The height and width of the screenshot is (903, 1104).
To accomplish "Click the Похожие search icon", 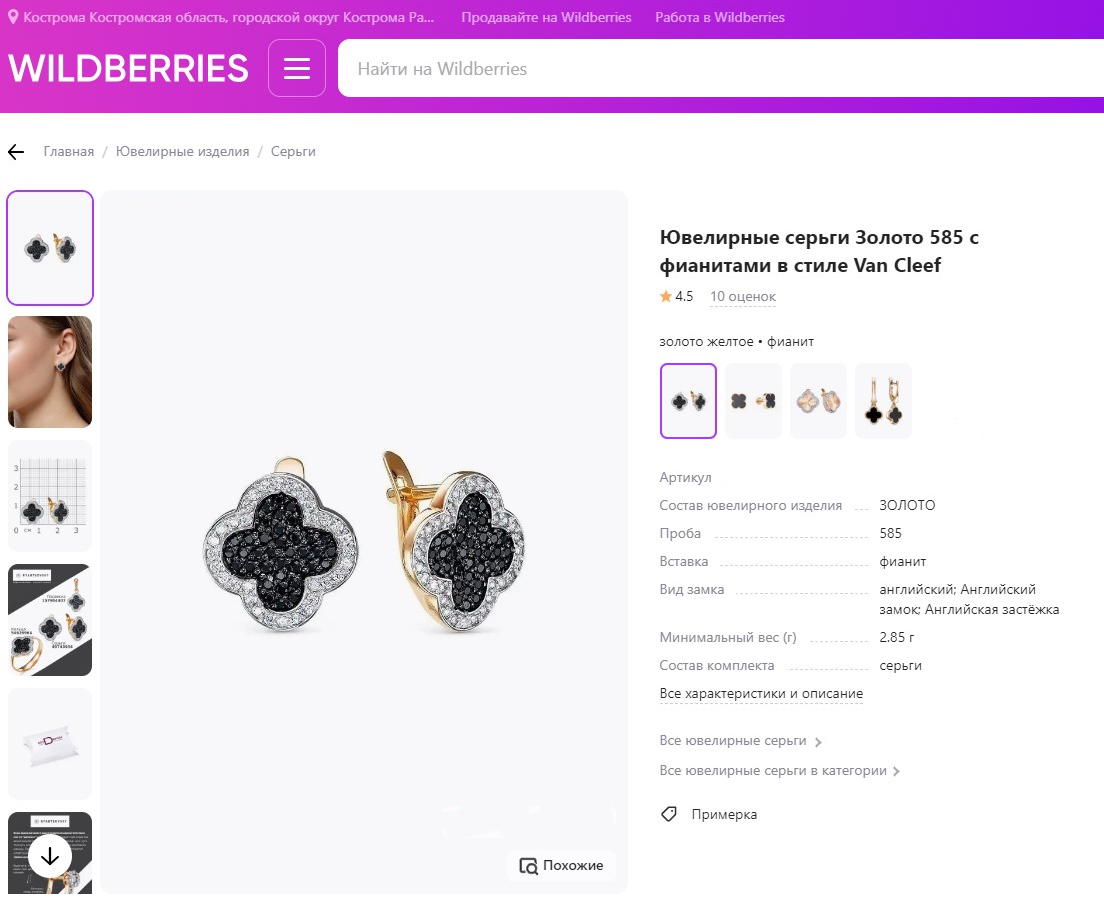I will coord(528,866).
